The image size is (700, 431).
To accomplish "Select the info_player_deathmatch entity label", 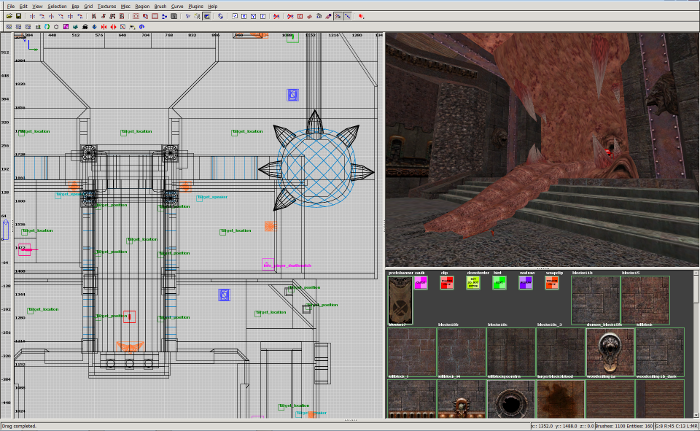I will [x=287, y=266].
